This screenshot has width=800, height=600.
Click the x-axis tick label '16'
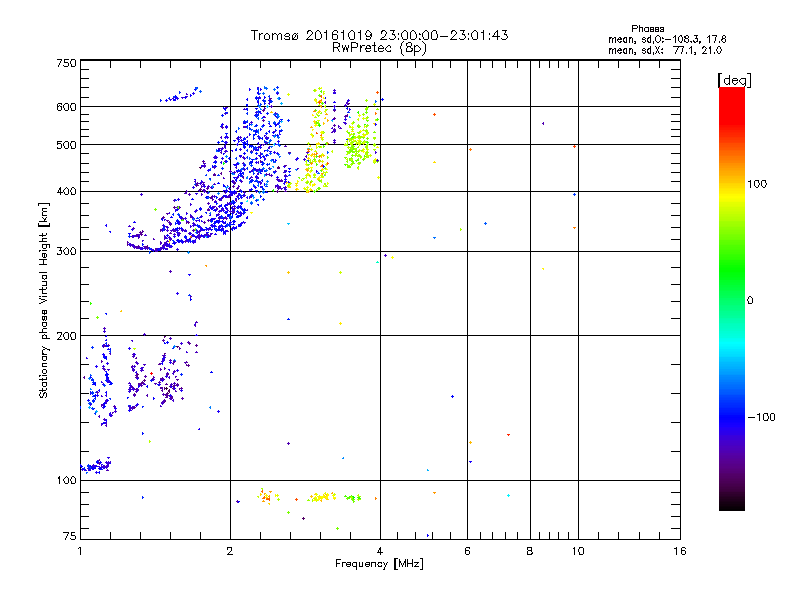tap(680, 551)
